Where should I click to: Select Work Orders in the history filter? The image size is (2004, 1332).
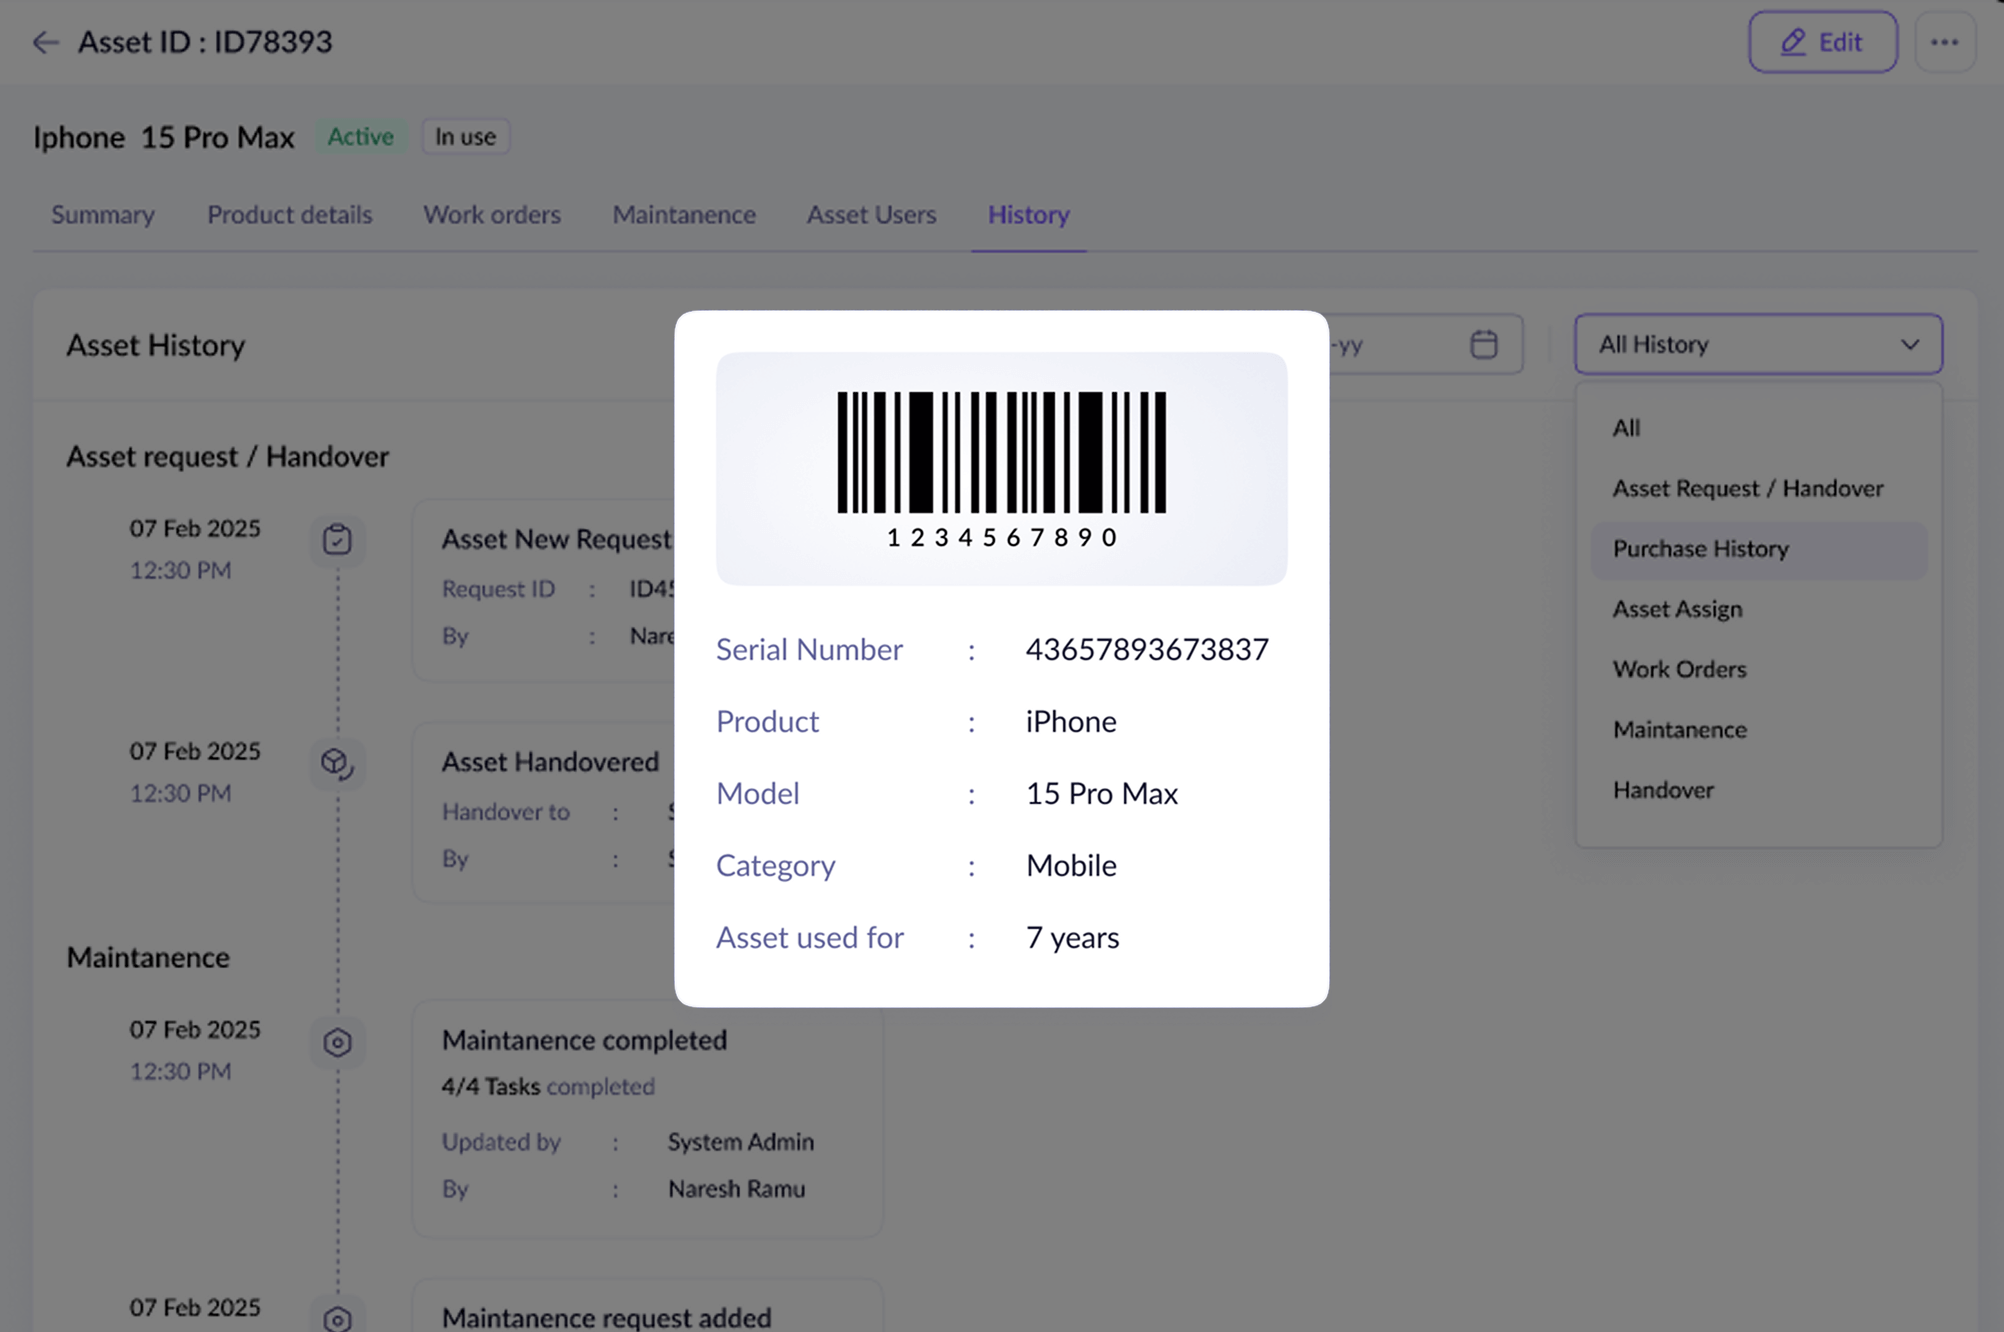click(x=1679, y=669)
